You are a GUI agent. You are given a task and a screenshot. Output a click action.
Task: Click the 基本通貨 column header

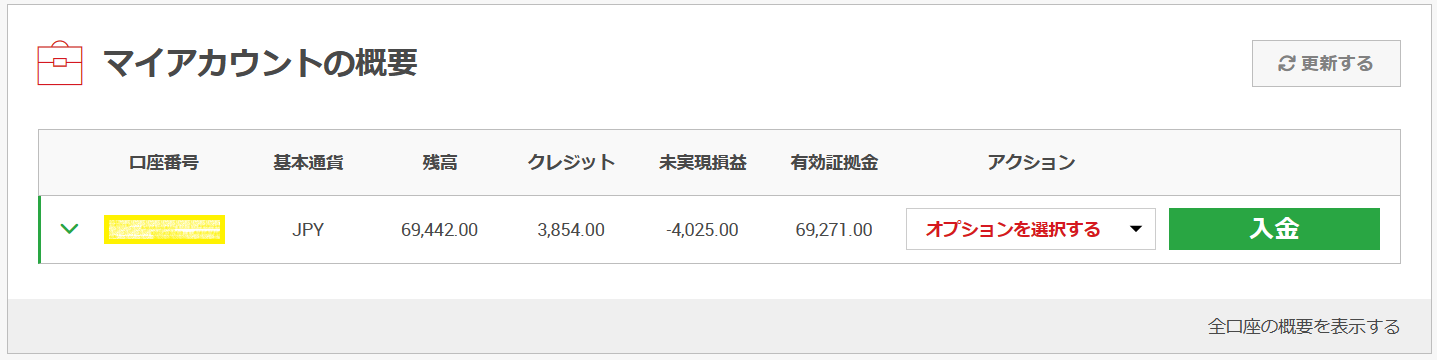point(308,162)
